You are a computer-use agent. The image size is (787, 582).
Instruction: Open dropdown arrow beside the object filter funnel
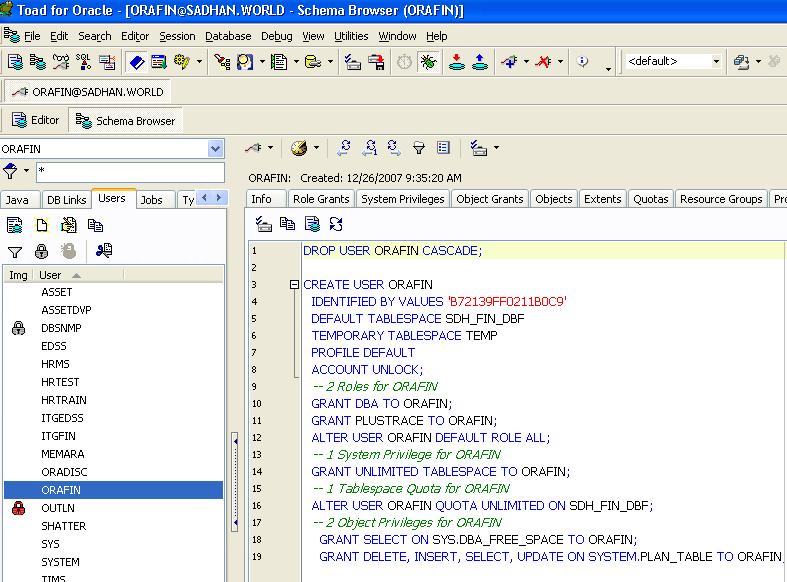pyautogui.click(x=26, y=171)
